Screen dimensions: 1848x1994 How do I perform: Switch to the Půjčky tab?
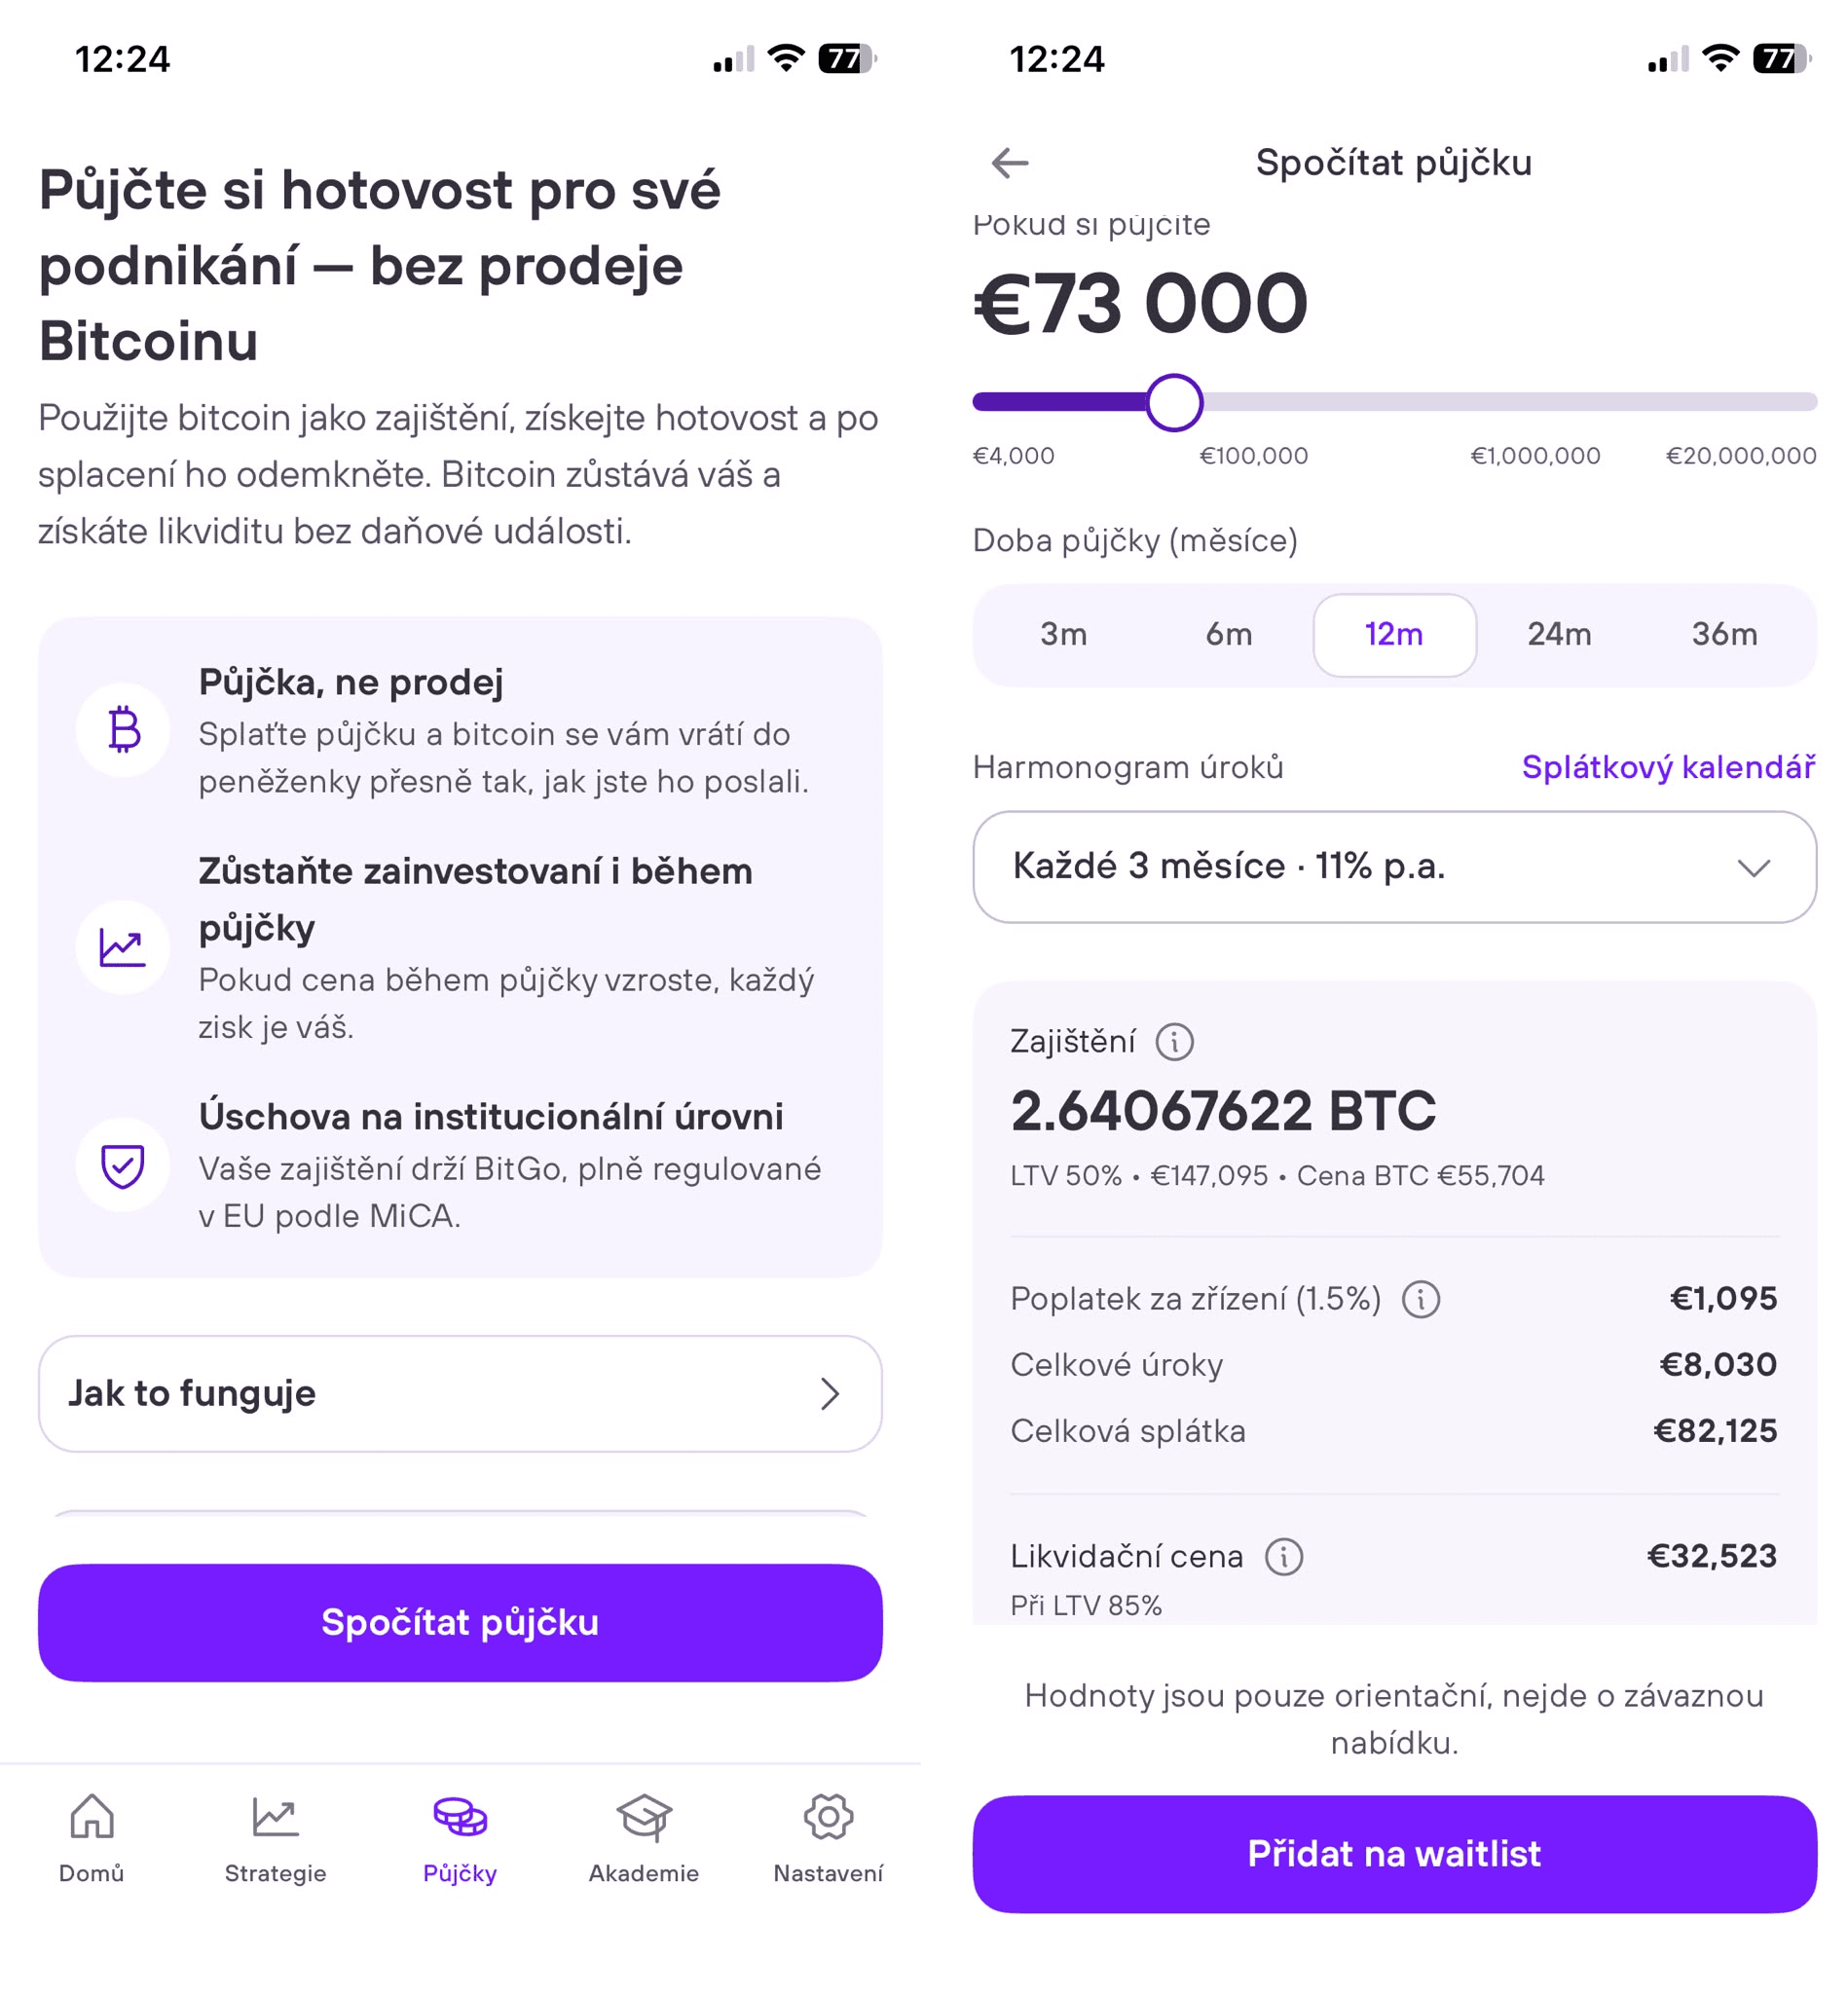(460, 1839)
